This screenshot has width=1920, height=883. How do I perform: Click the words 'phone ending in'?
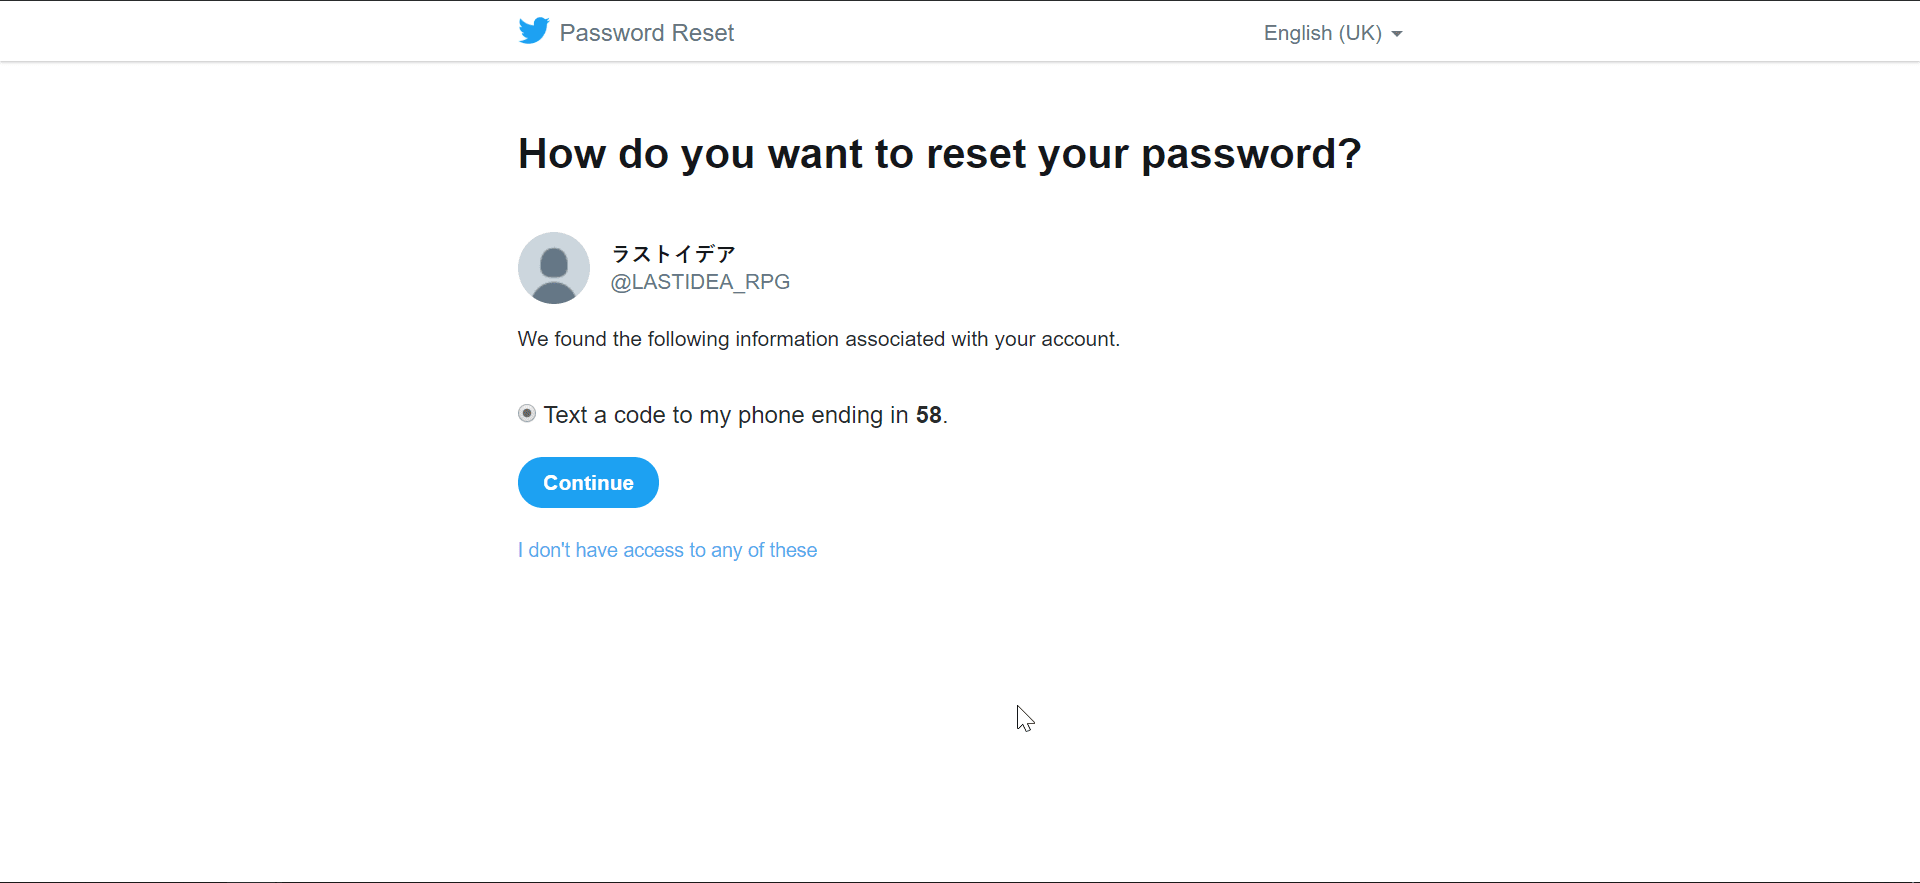tap(822, 415)
